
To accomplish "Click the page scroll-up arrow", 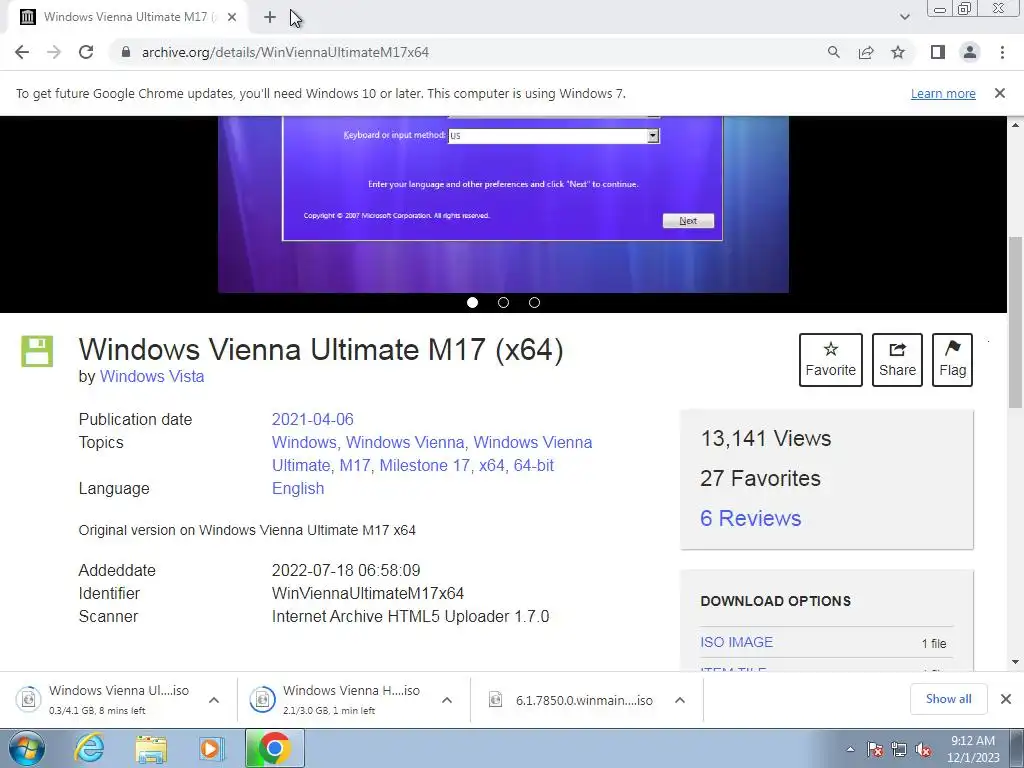I will pos(1015,125).
